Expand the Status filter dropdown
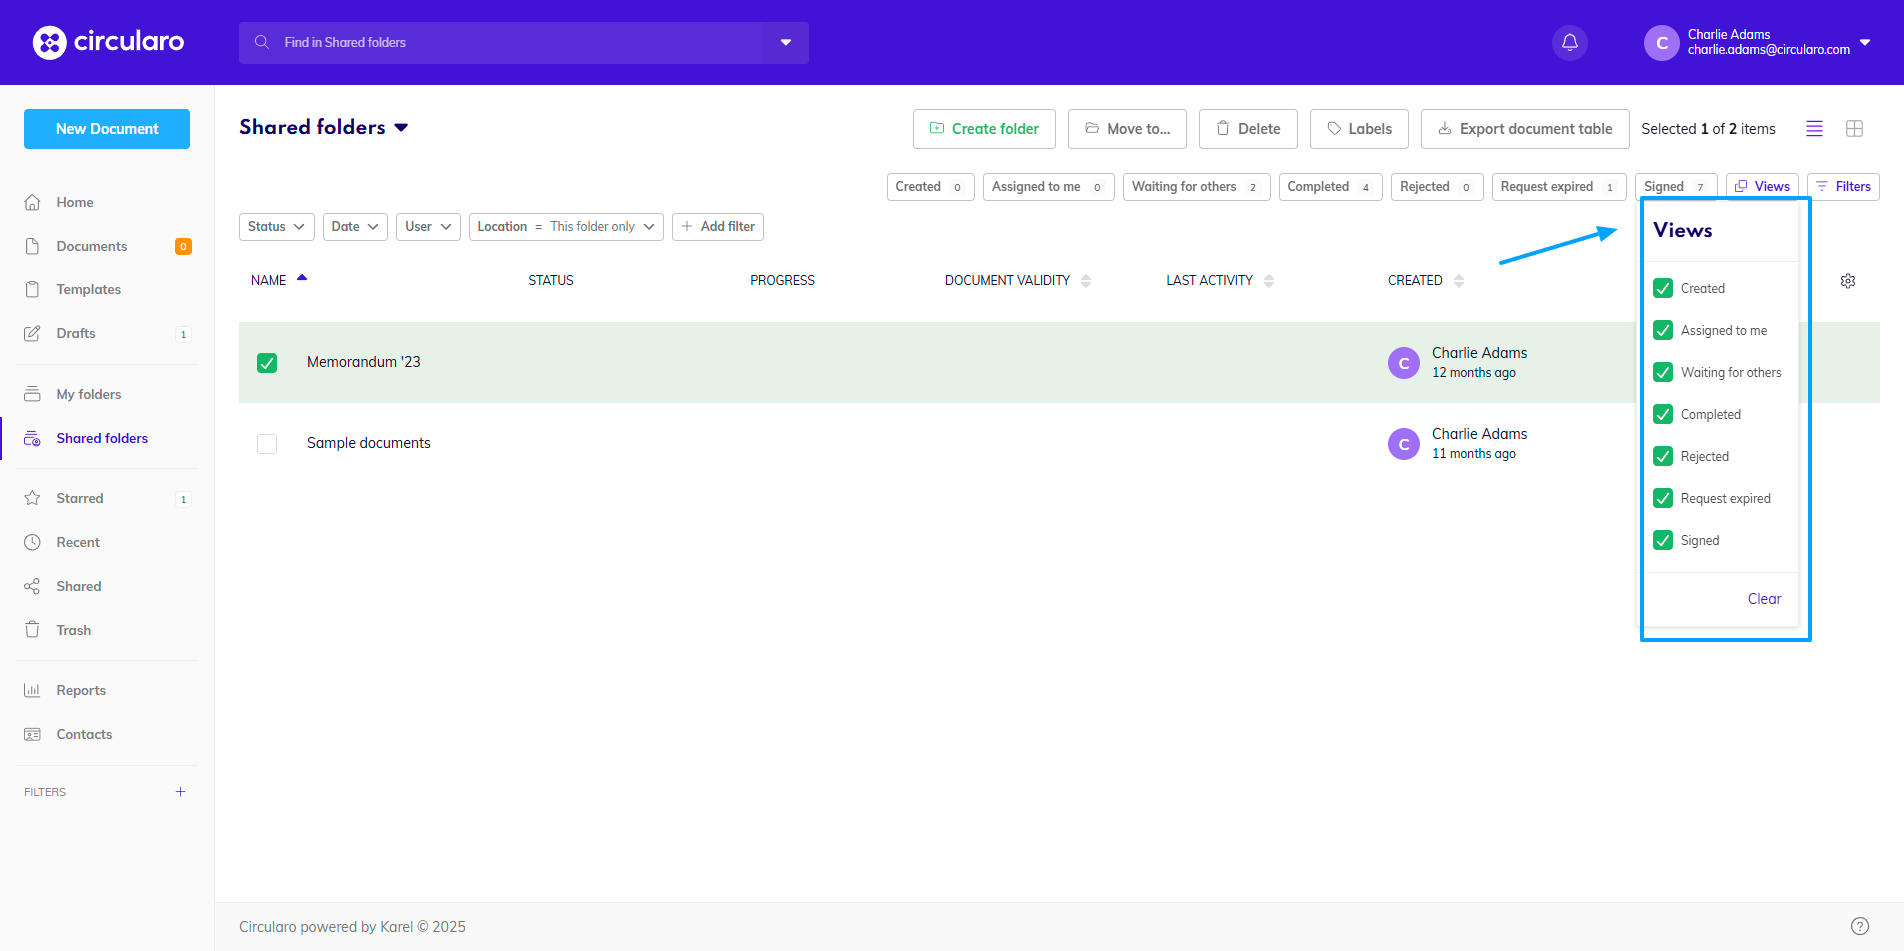Viewport: 1904px width, 951px height. (276, 227)
